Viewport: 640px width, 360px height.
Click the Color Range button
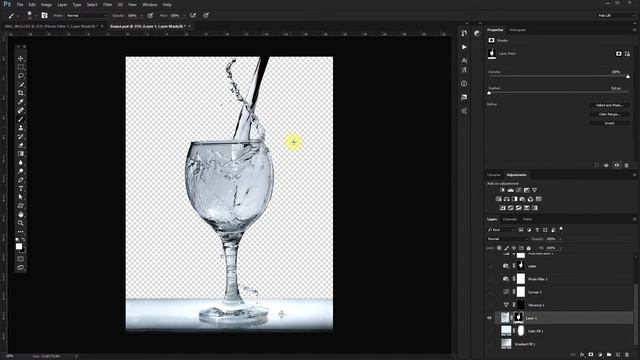pyautogui.click(x=609, y=114)
